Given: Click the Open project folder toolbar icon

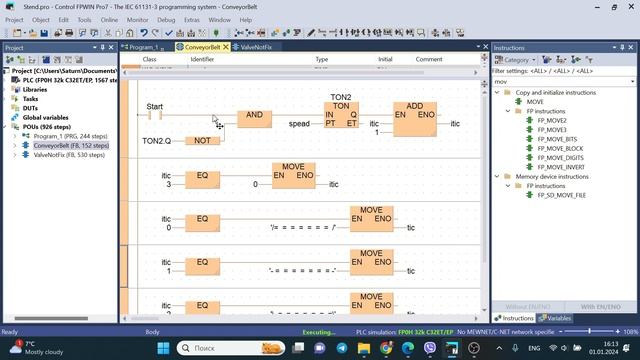Looking at the screenshot, I should 33,33.
